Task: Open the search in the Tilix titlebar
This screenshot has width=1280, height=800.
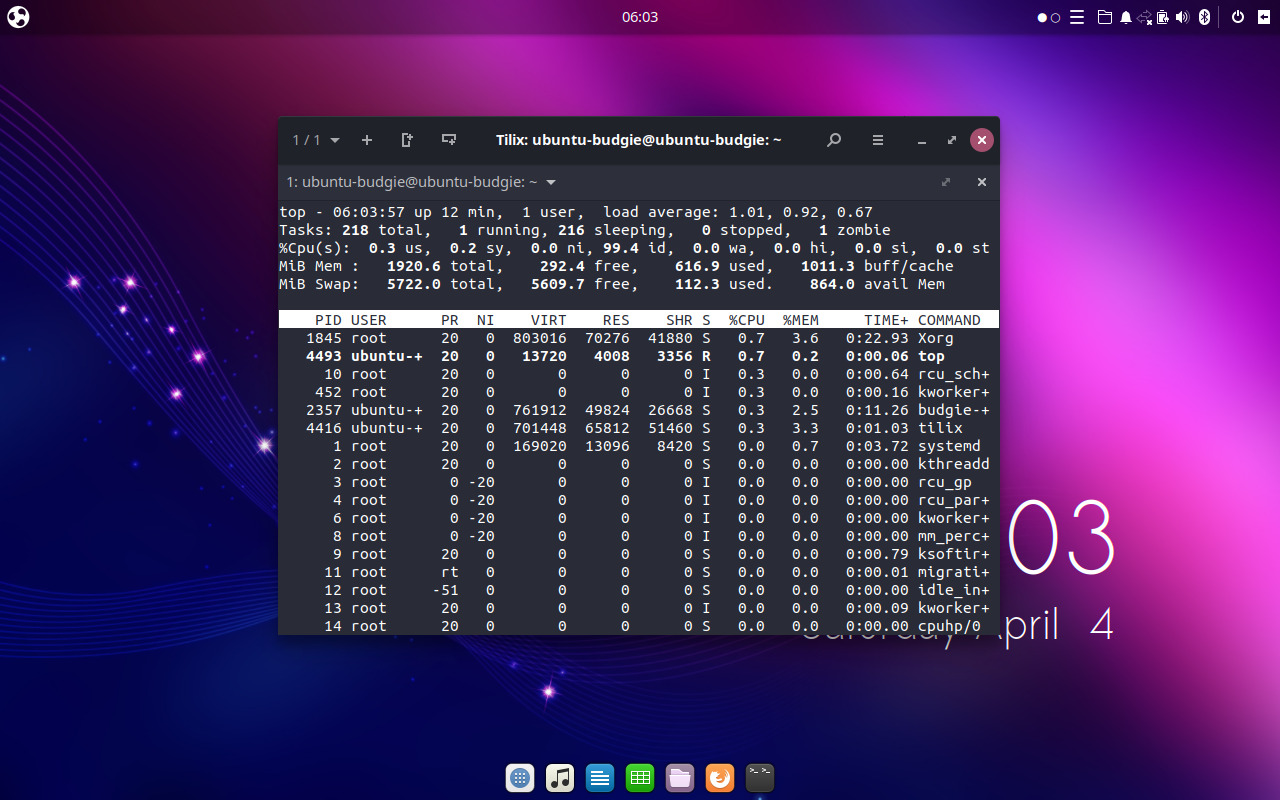Action: coord(833,140)
